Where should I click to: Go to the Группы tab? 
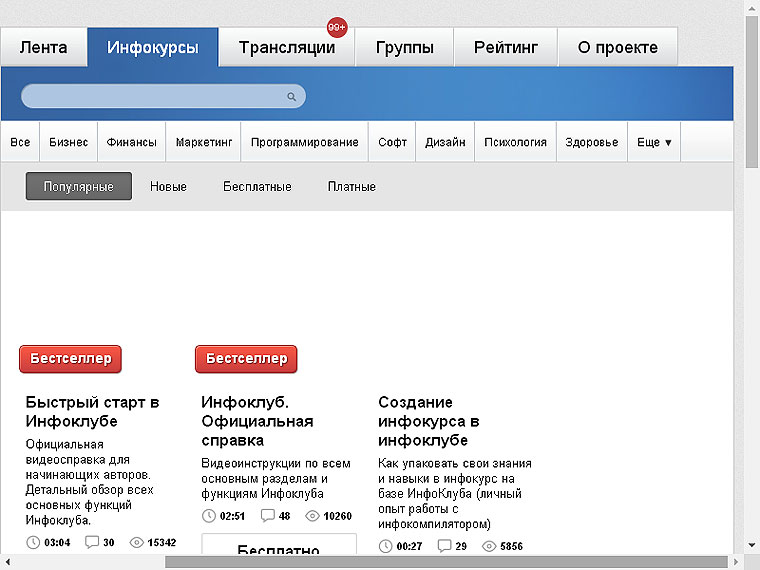tap(405, 47)
